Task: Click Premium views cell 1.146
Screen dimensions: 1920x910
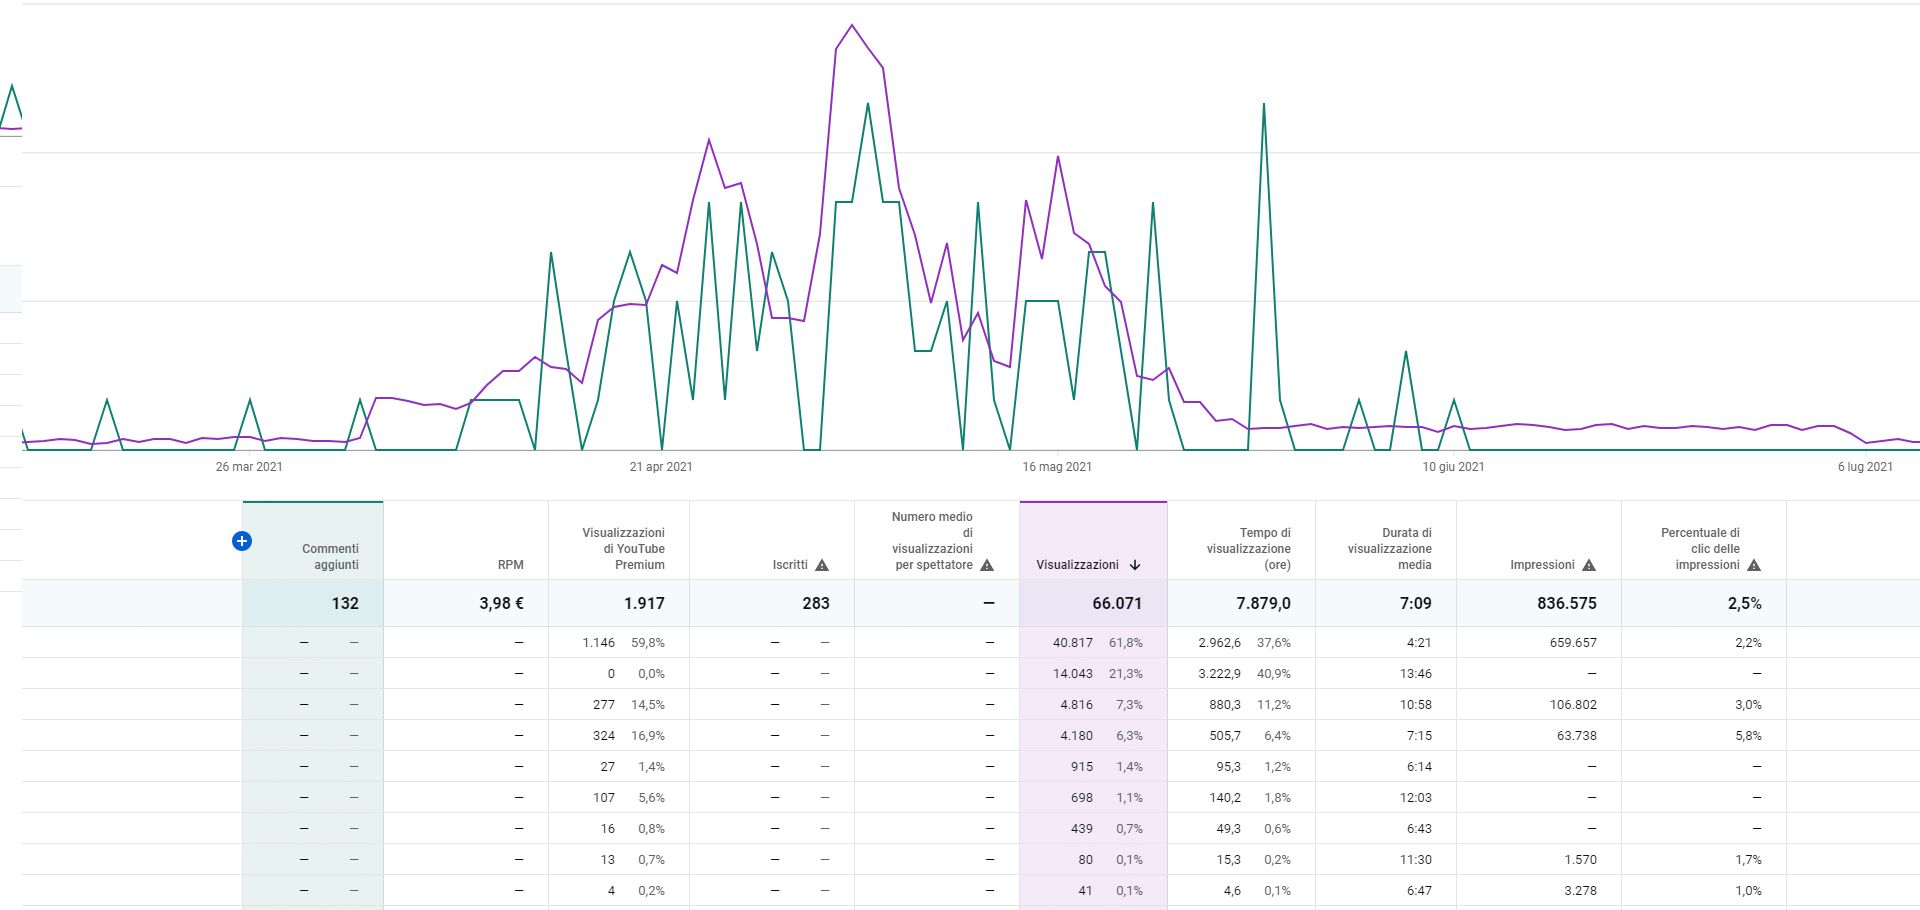Action: tap(599, 643)
